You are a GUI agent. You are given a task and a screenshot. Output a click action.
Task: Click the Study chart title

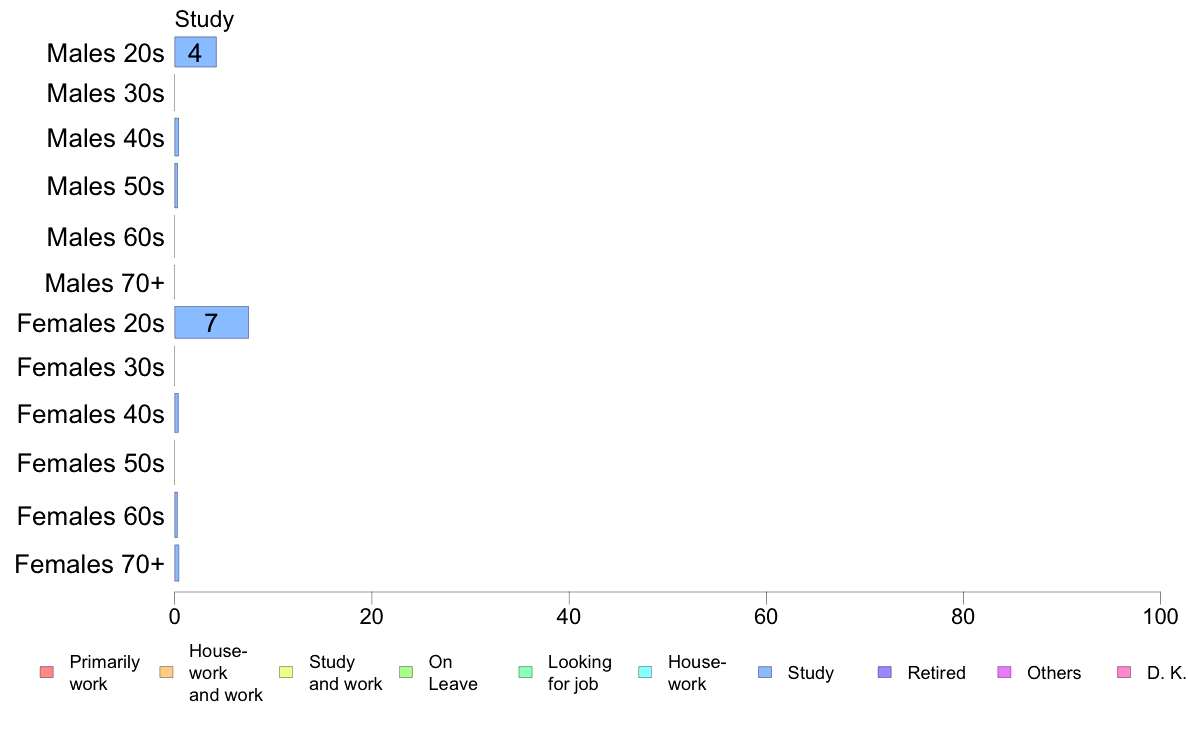(x=205, y=20)
